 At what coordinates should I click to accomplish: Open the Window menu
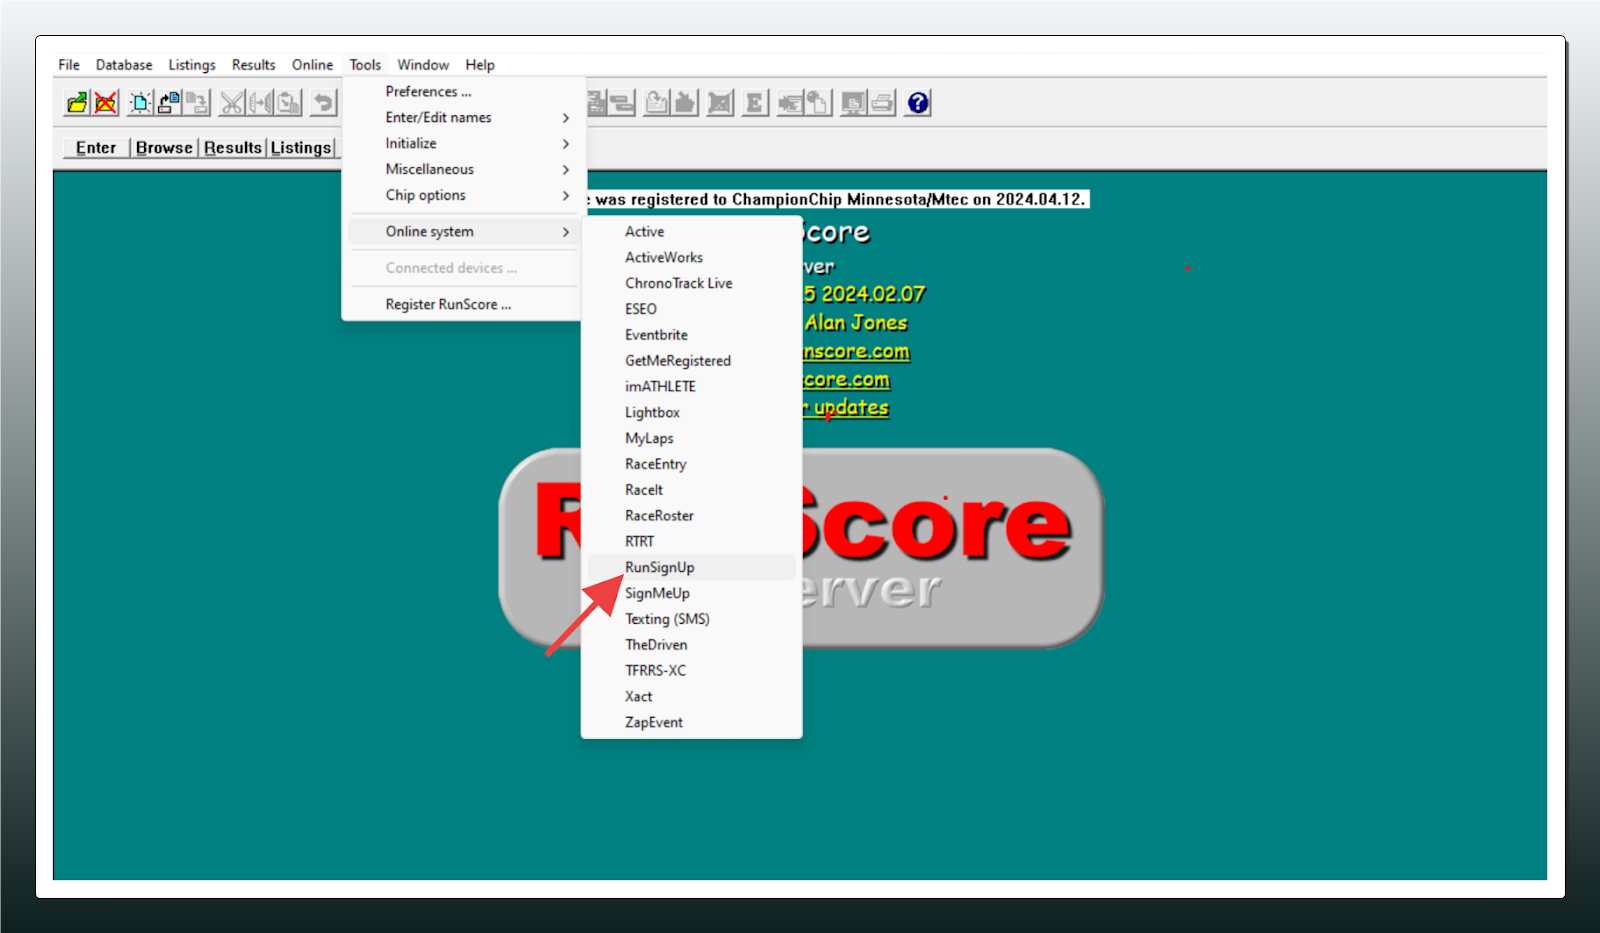tap(423, 65)
